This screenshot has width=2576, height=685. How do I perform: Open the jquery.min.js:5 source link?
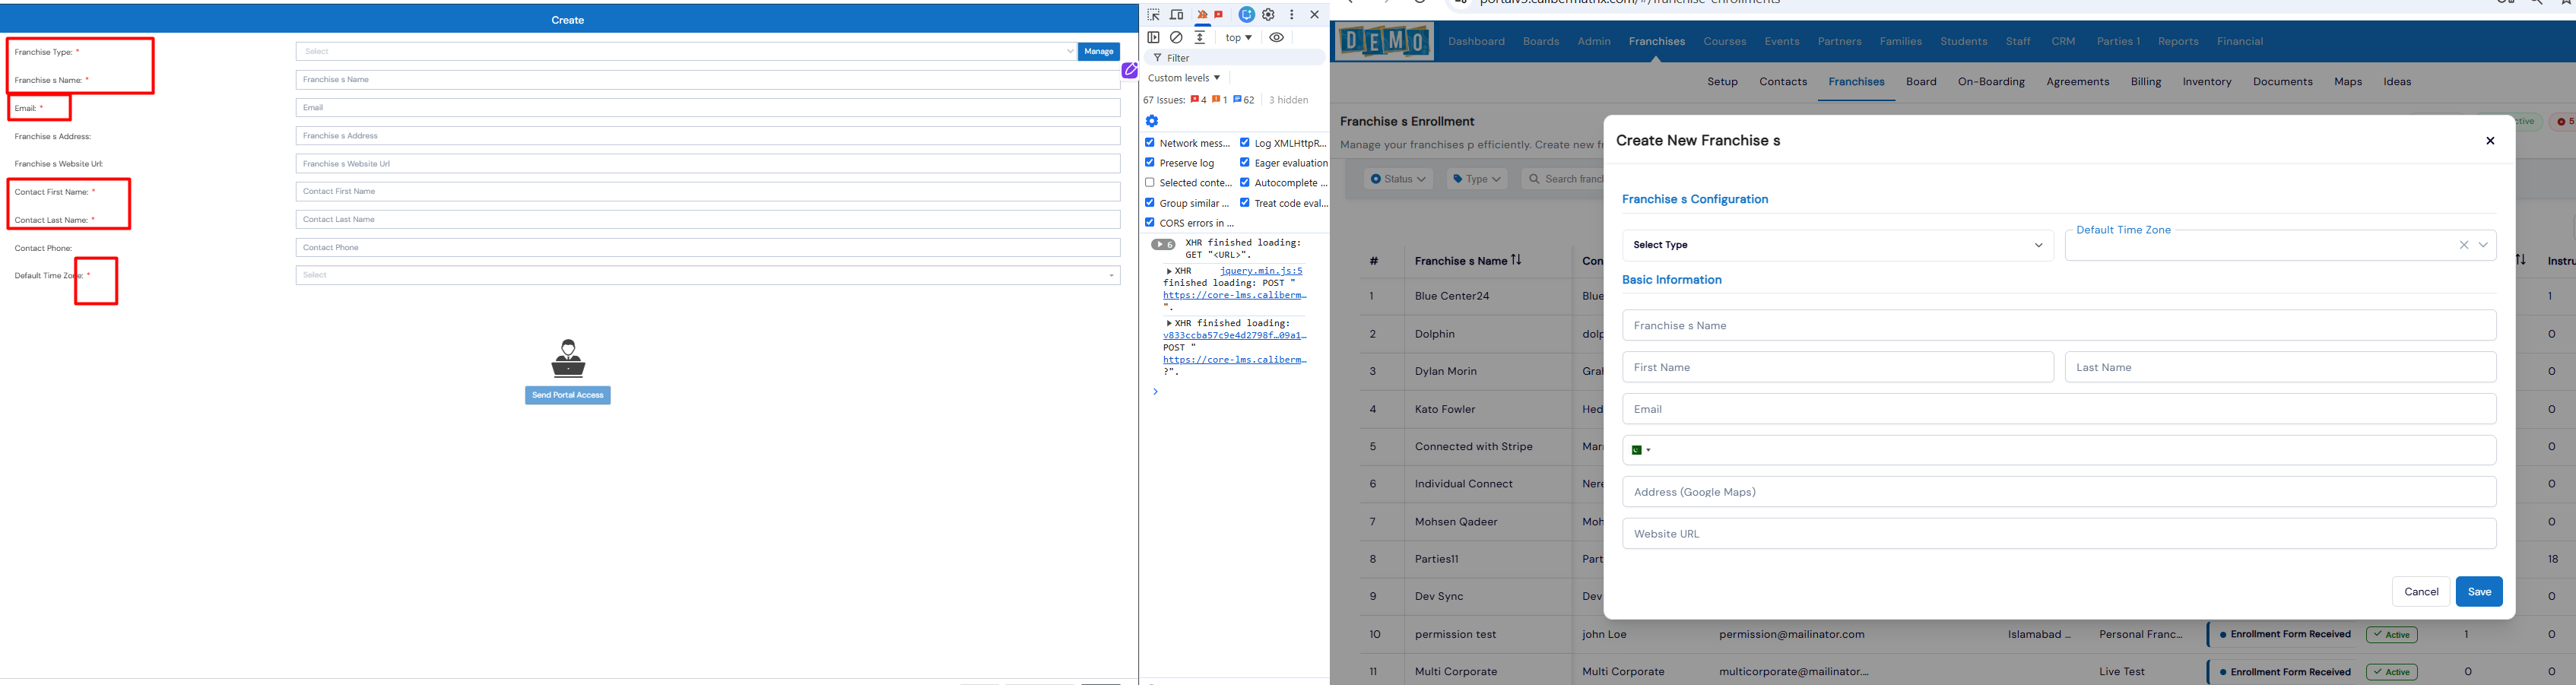(1261, 271)
